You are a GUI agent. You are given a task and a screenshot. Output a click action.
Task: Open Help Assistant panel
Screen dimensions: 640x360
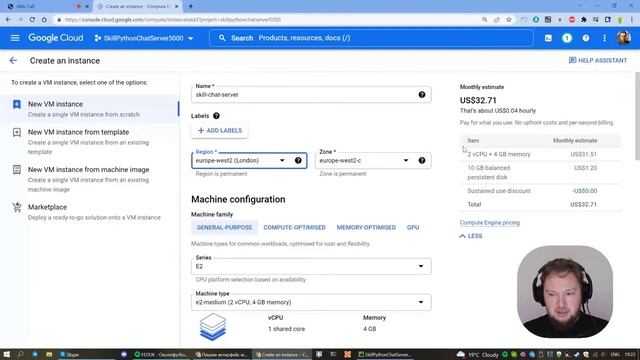598,60
